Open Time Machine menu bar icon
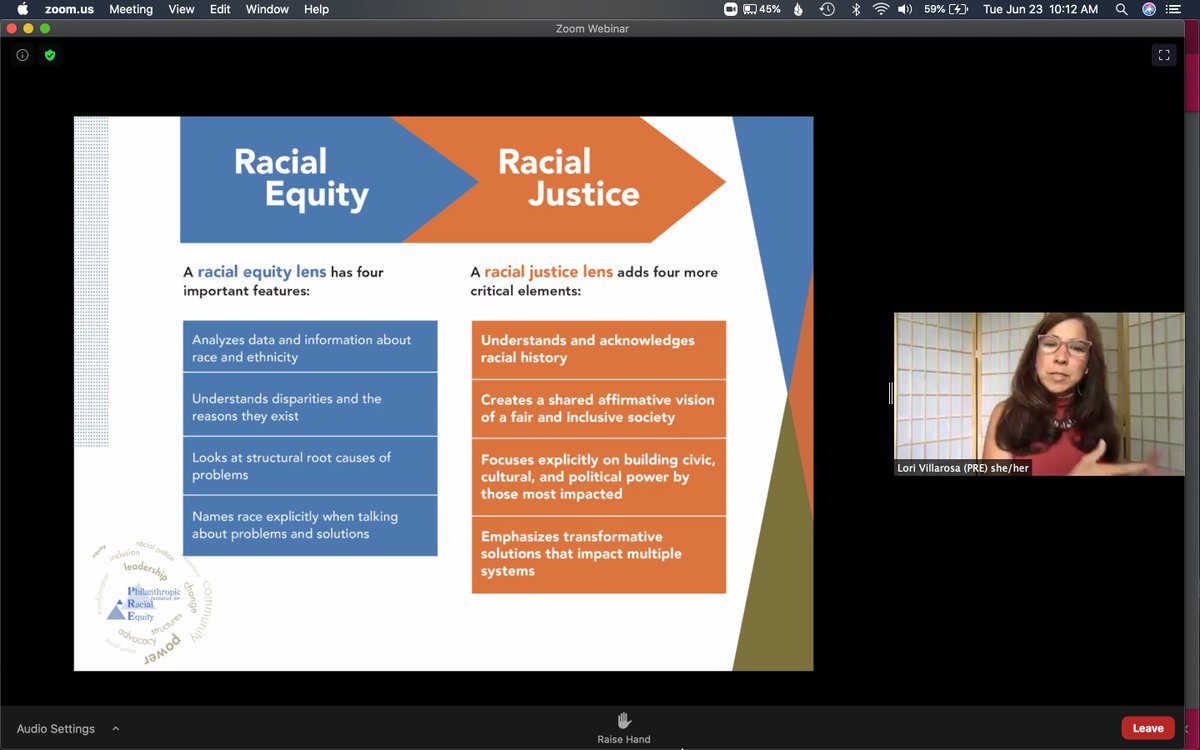1200x750 pixels. coord(827,9)
